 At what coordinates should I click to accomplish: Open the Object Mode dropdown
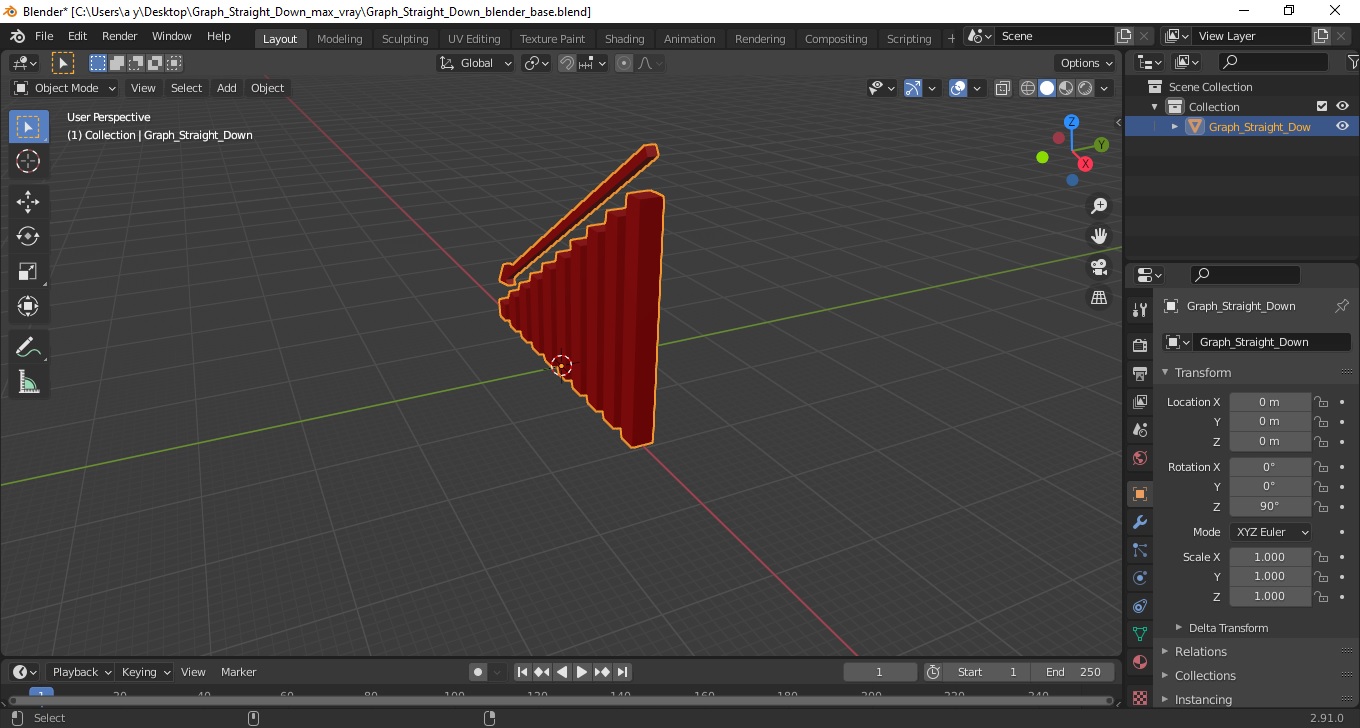[x=65, y=88]
